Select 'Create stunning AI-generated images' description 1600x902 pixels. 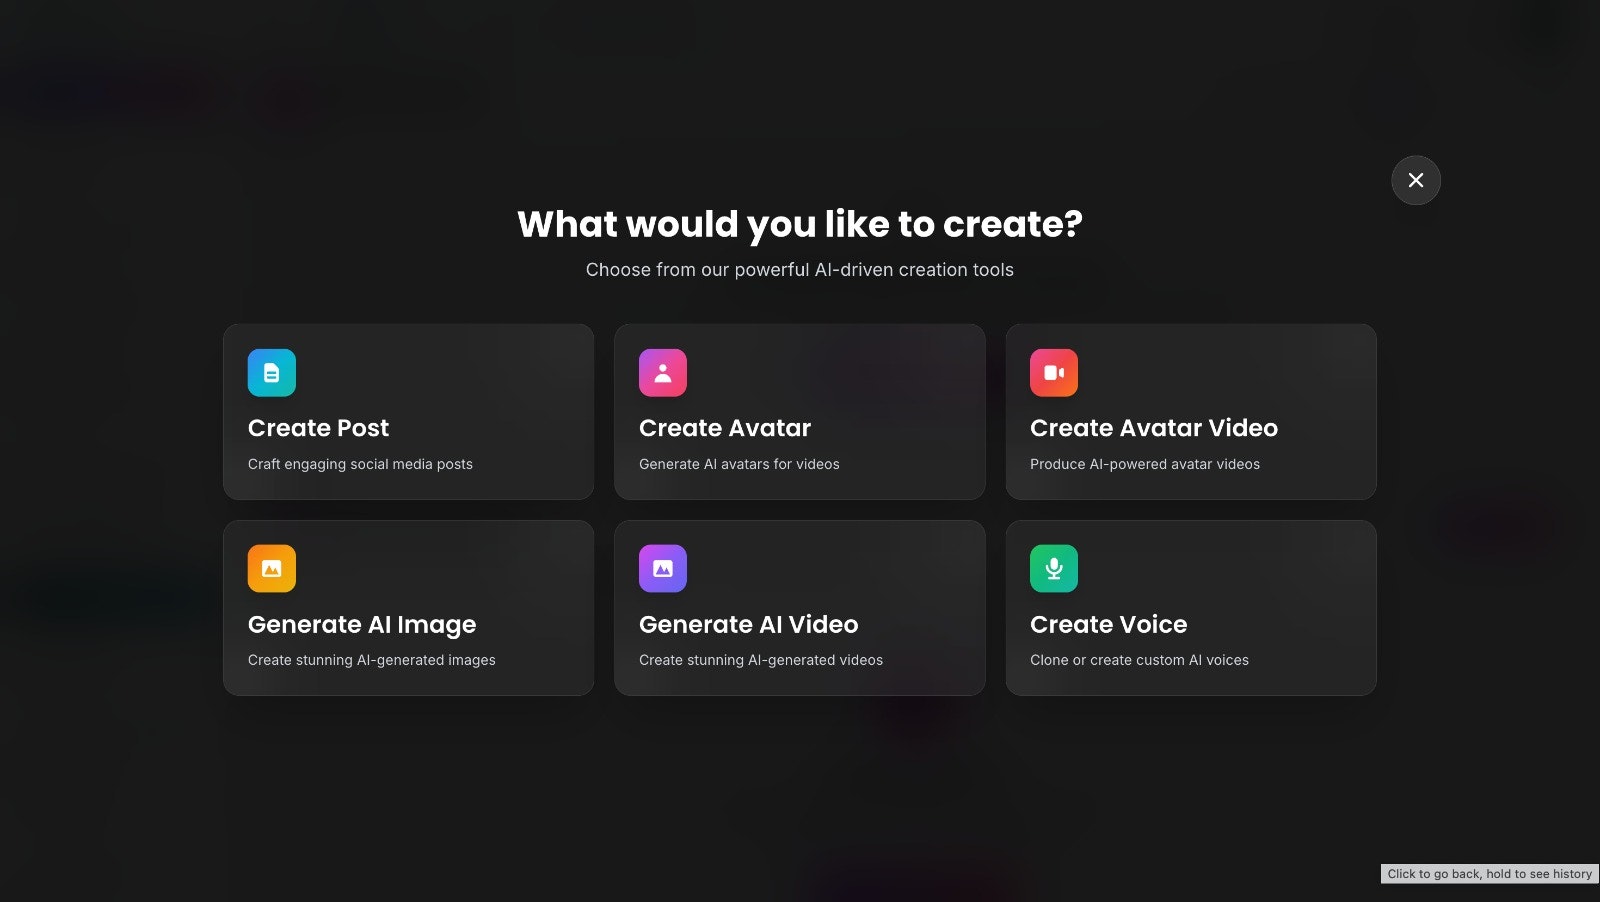pos(371,660)
